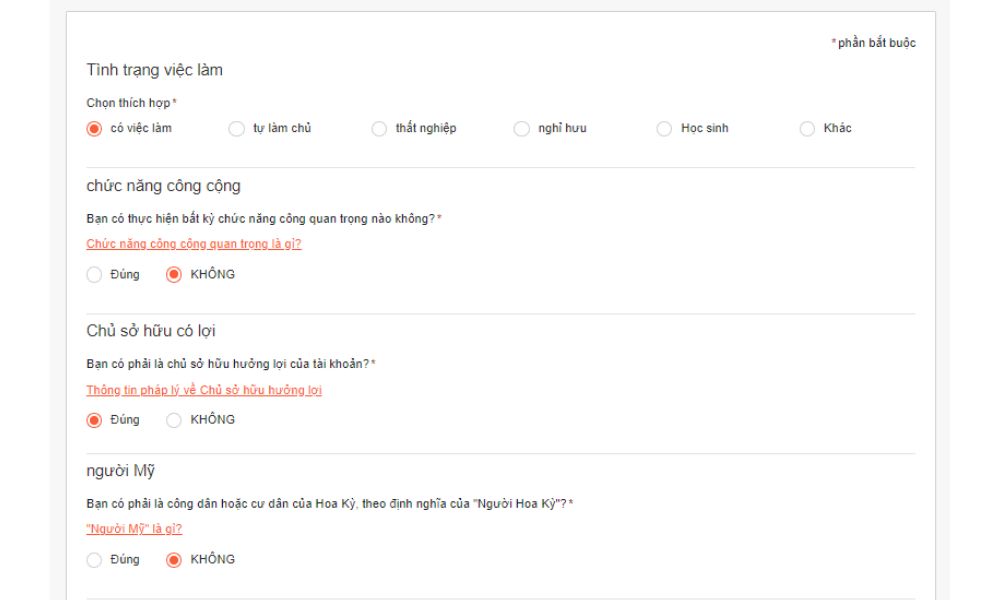Image resolution: width=1000 pixels, height=600 pixels.
Task: Click the 'người Mỹ' section heading
Action: [120, 471]
